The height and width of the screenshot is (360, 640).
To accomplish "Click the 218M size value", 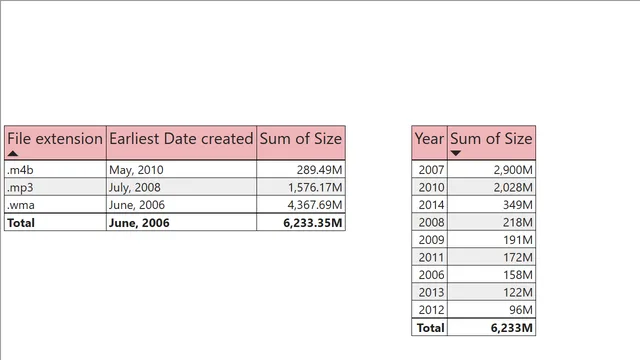I will coord(518,222).
